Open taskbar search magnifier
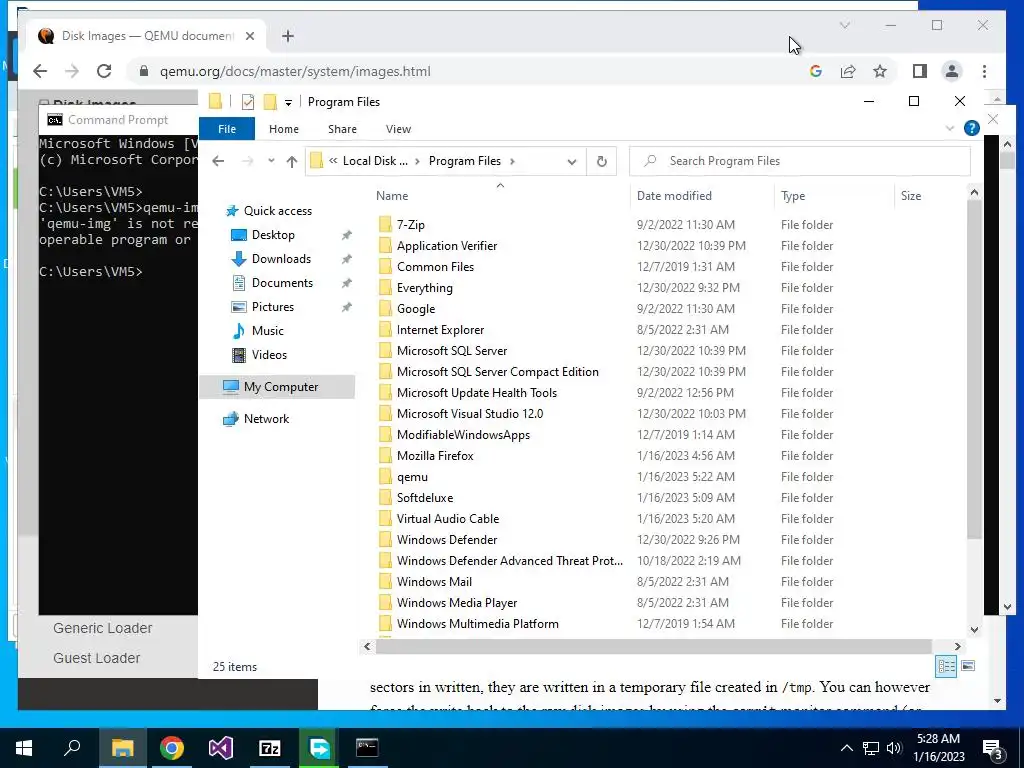The image size is (1024, 768). (x=72, y=748)
